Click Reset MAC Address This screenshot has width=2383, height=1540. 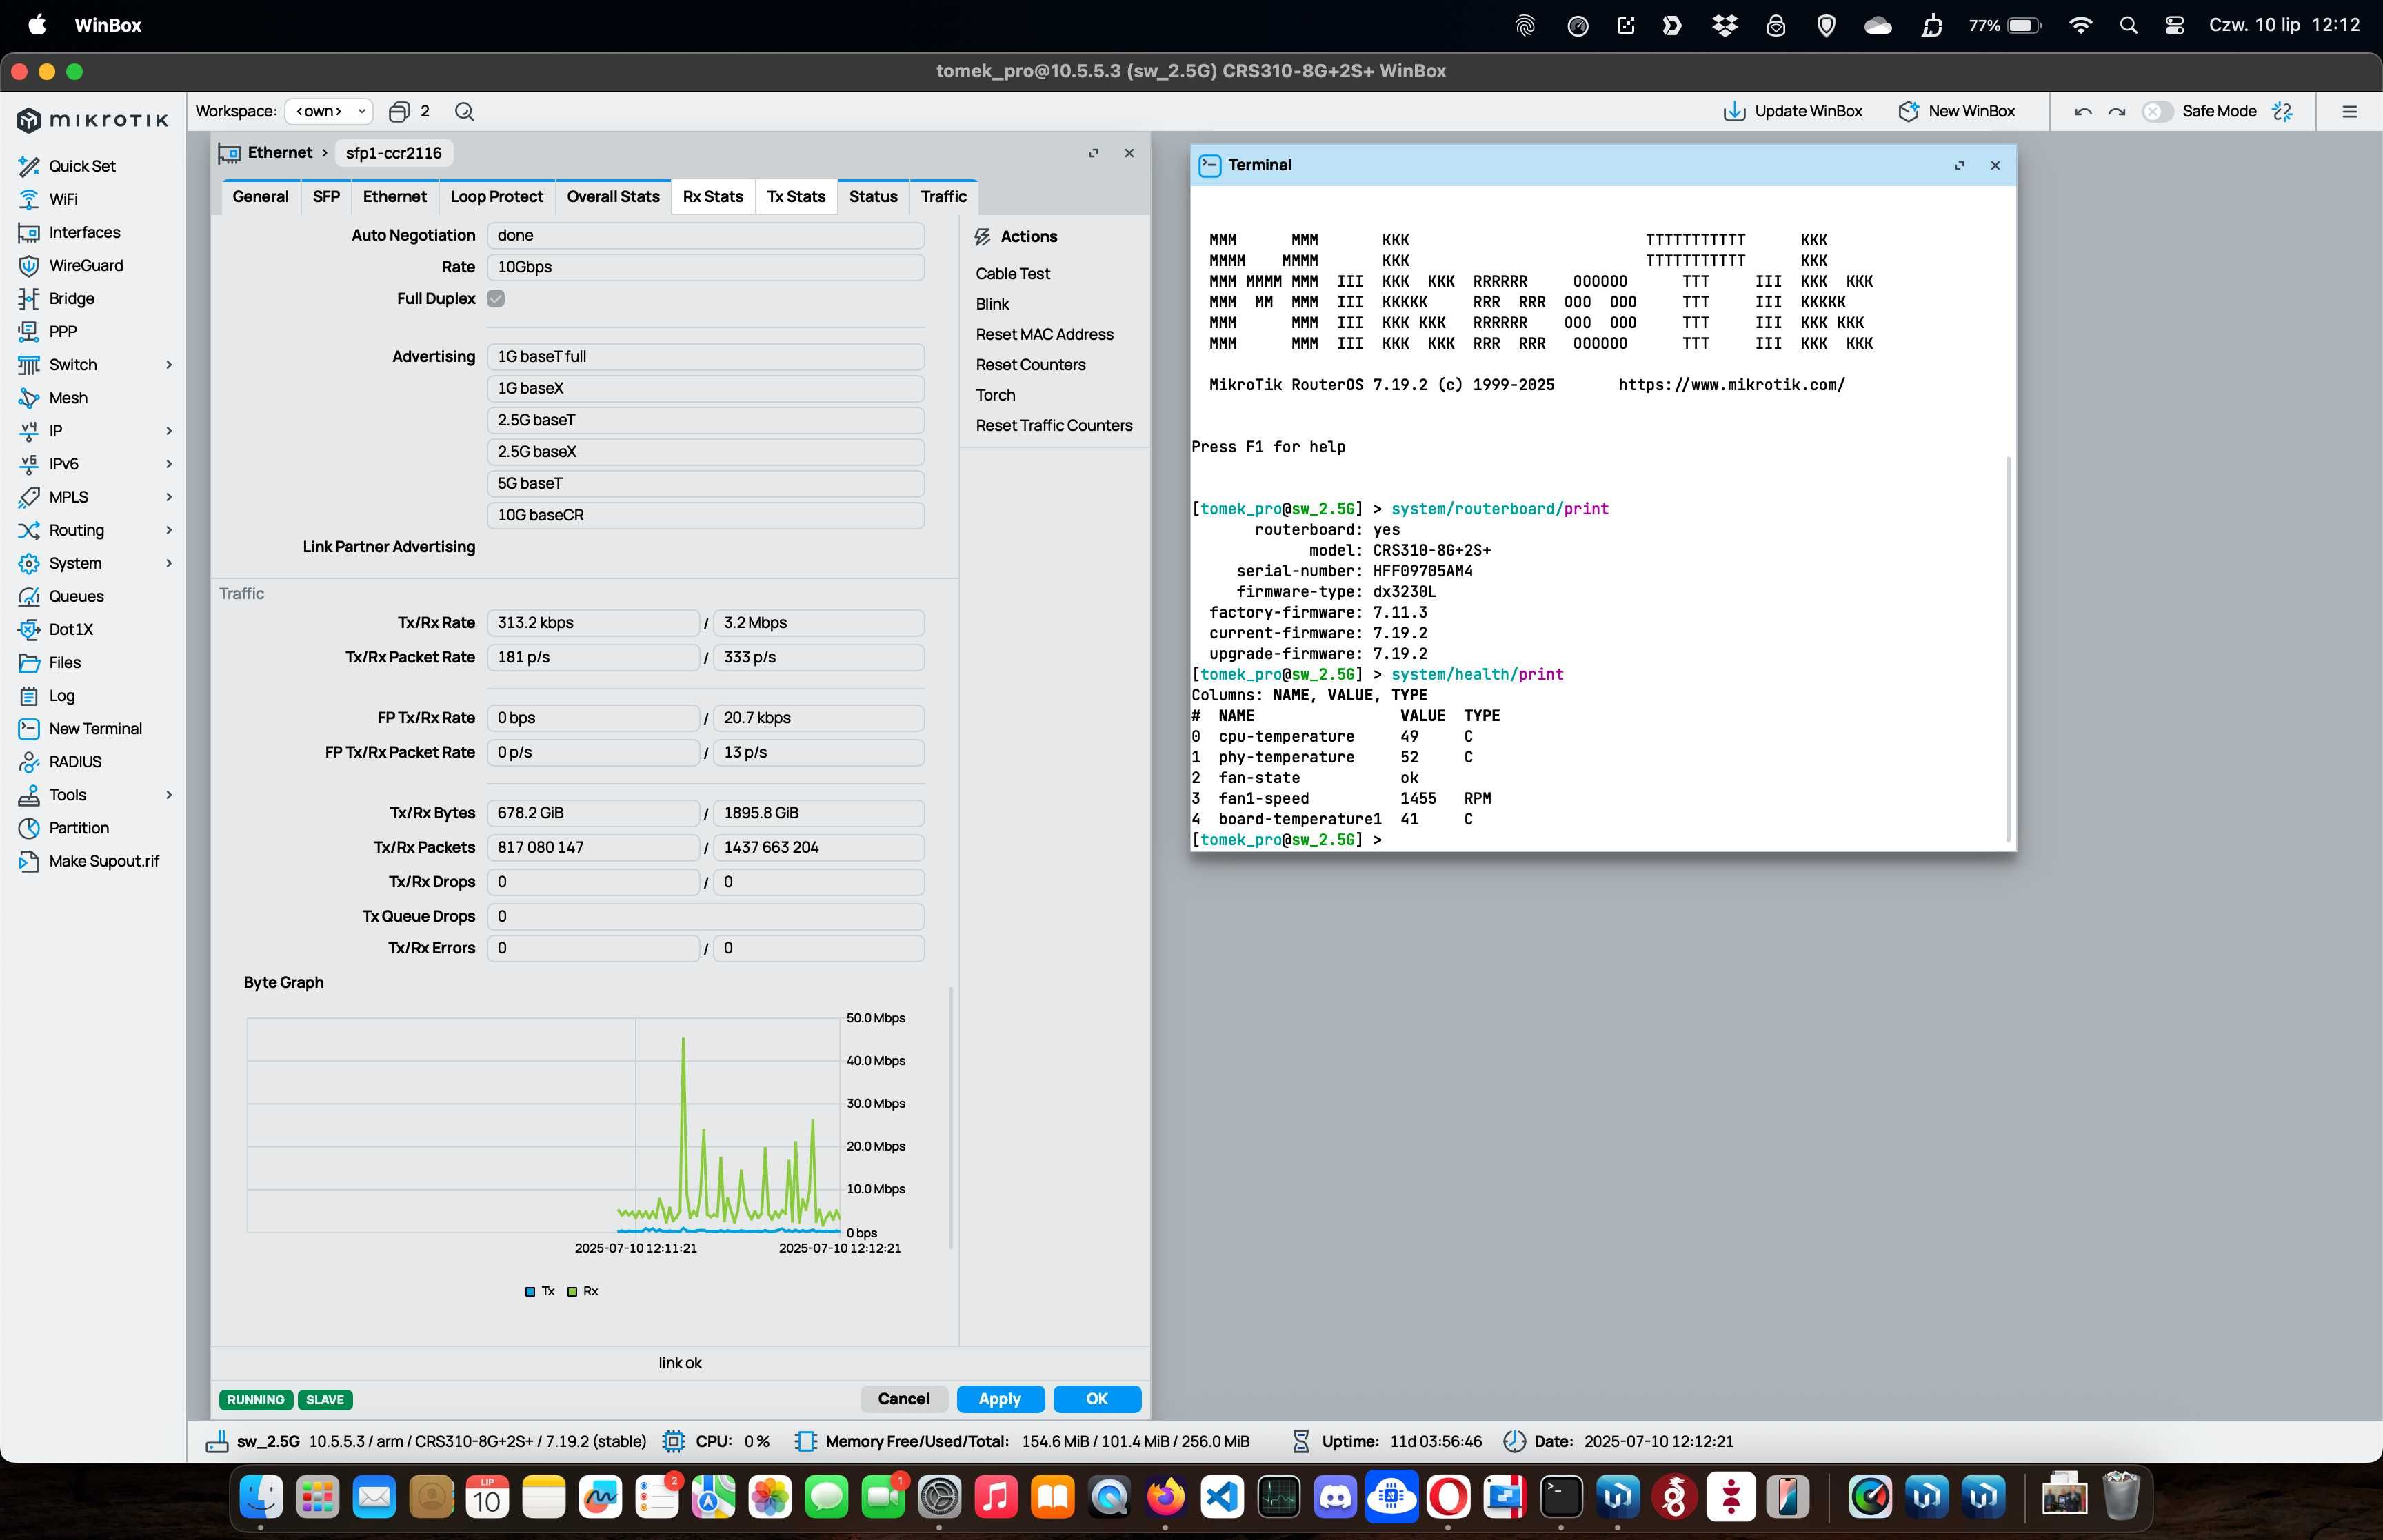(x=1044, y=334)
